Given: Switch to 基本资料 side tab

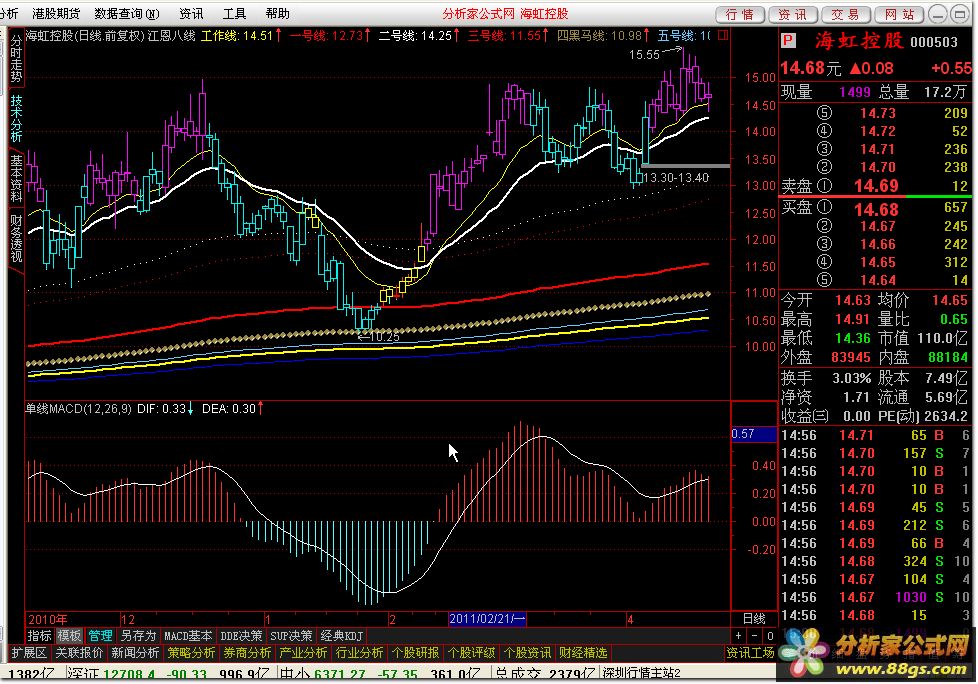Looking at the screenshot, I should tap(16, 178).
